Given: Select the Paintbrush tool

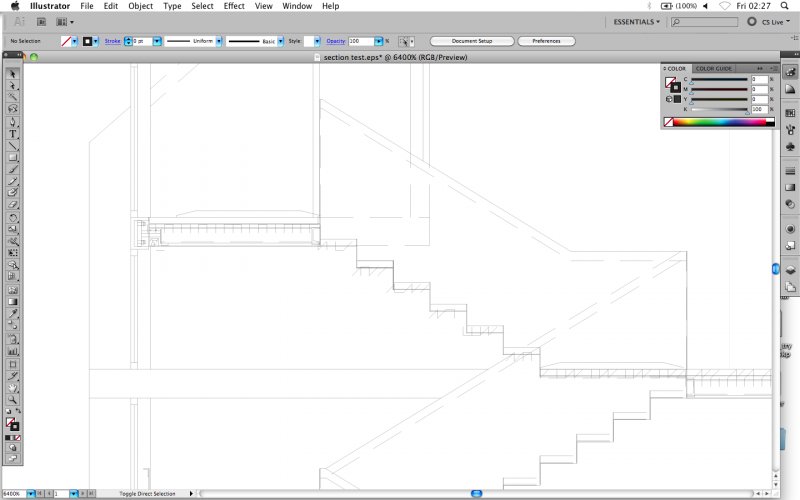Looking at the screenshot, I should [13, 169].
